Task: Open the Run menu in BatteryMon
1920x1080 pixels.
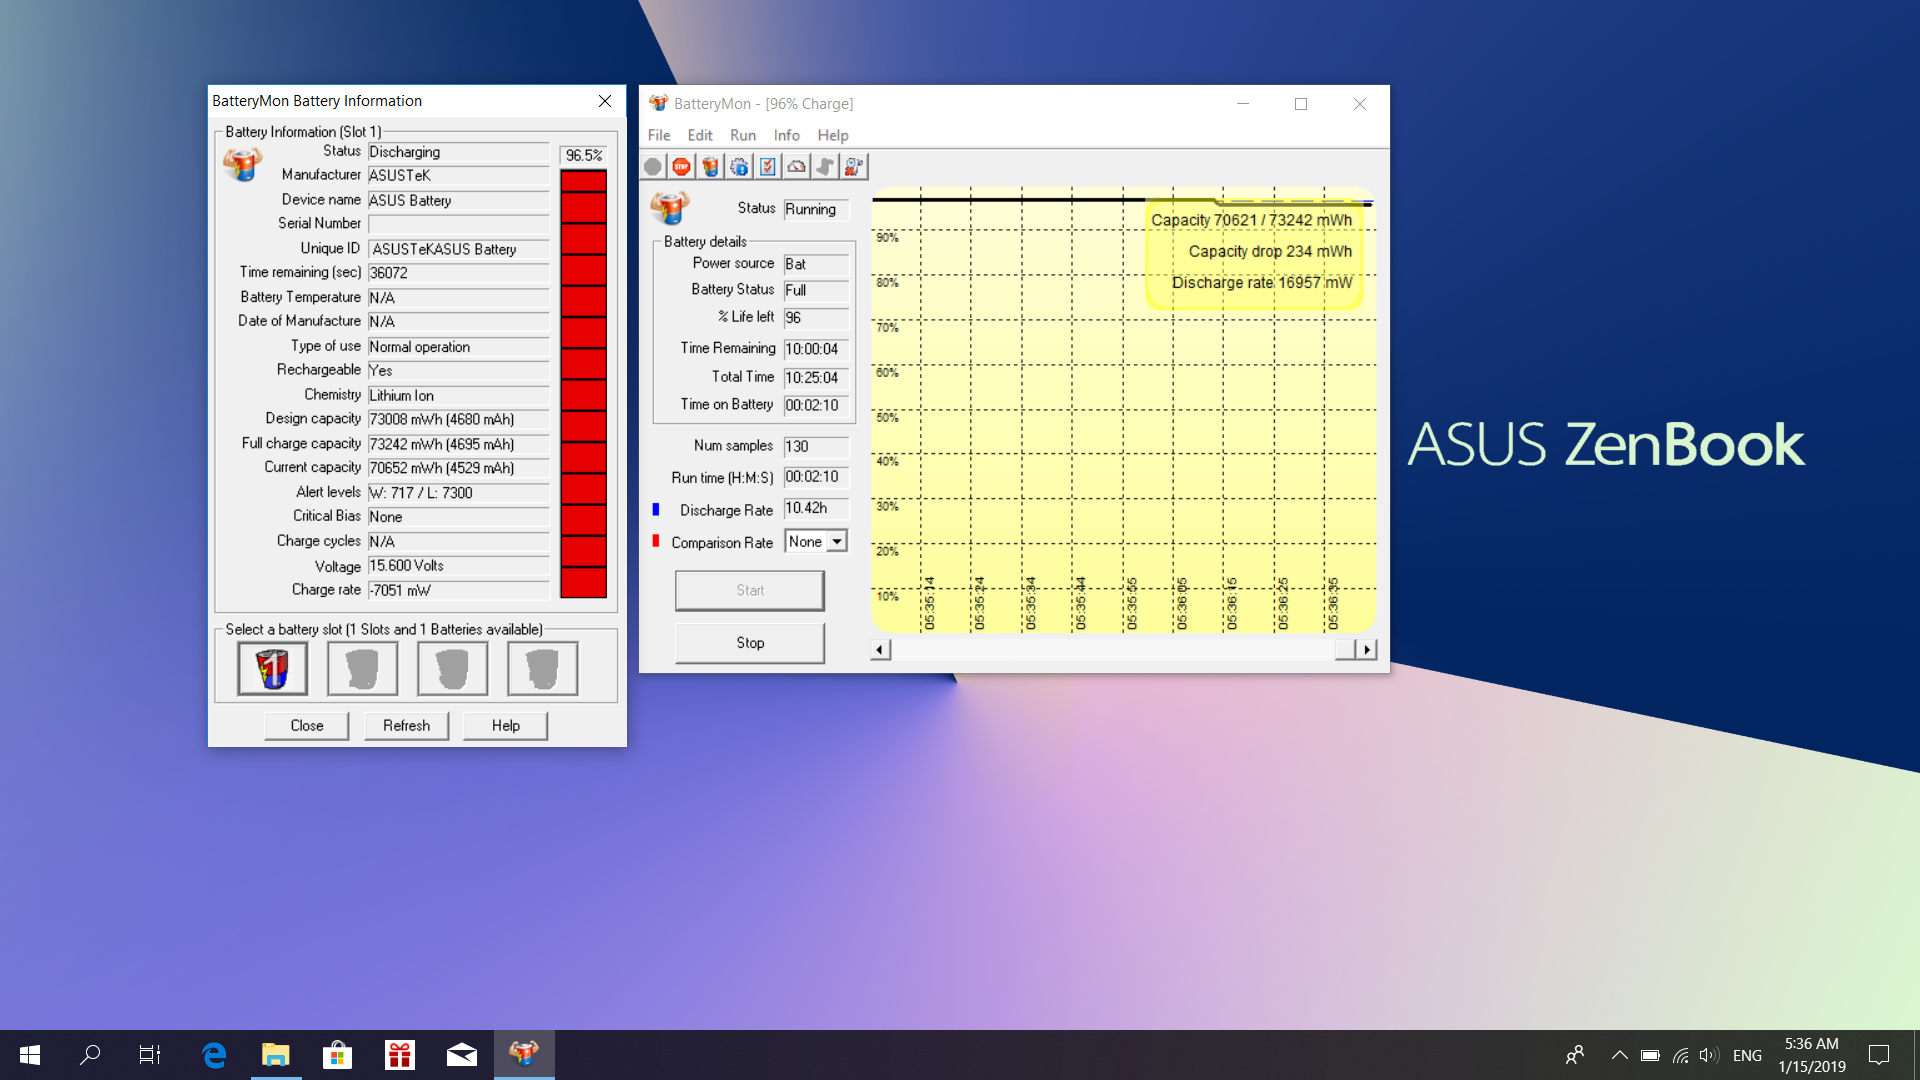Action: tap(743, 135)
